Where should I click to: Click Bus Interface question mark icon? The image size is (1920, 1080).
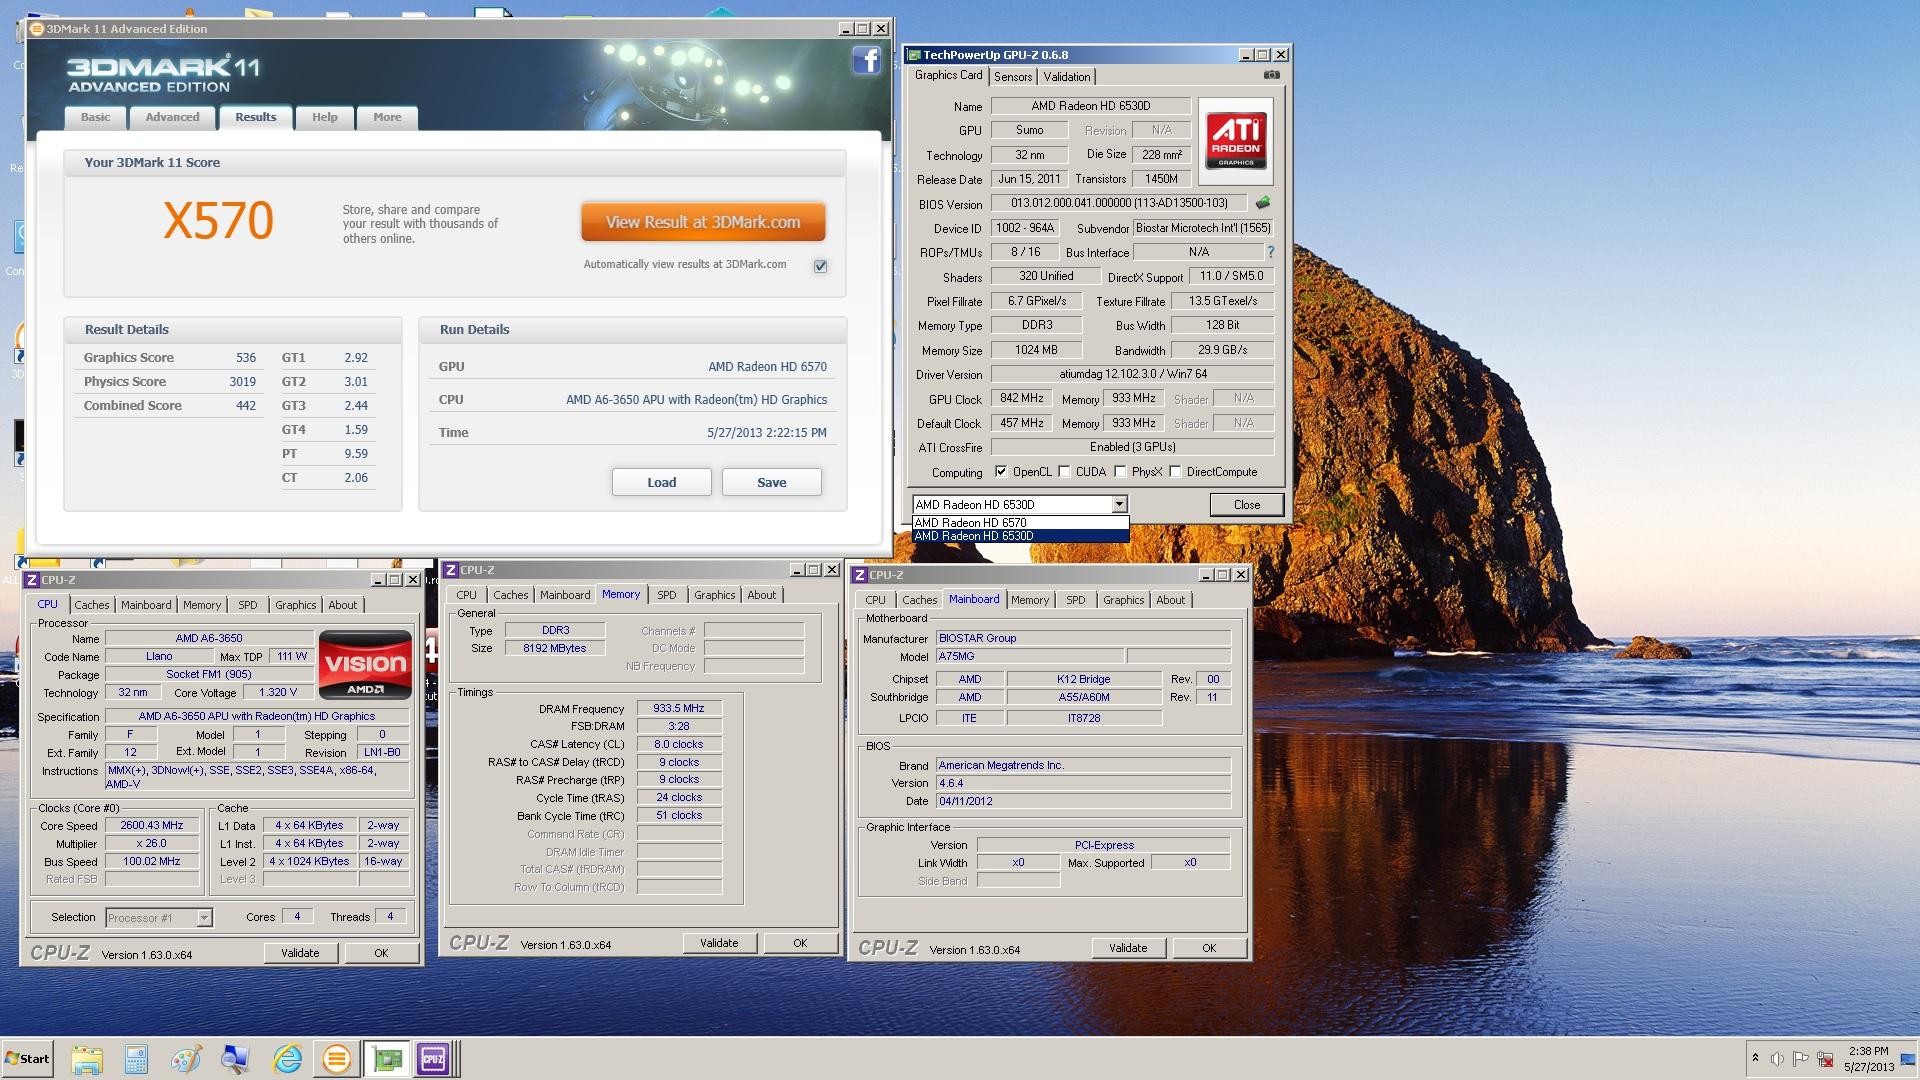tap(1271, 252)
